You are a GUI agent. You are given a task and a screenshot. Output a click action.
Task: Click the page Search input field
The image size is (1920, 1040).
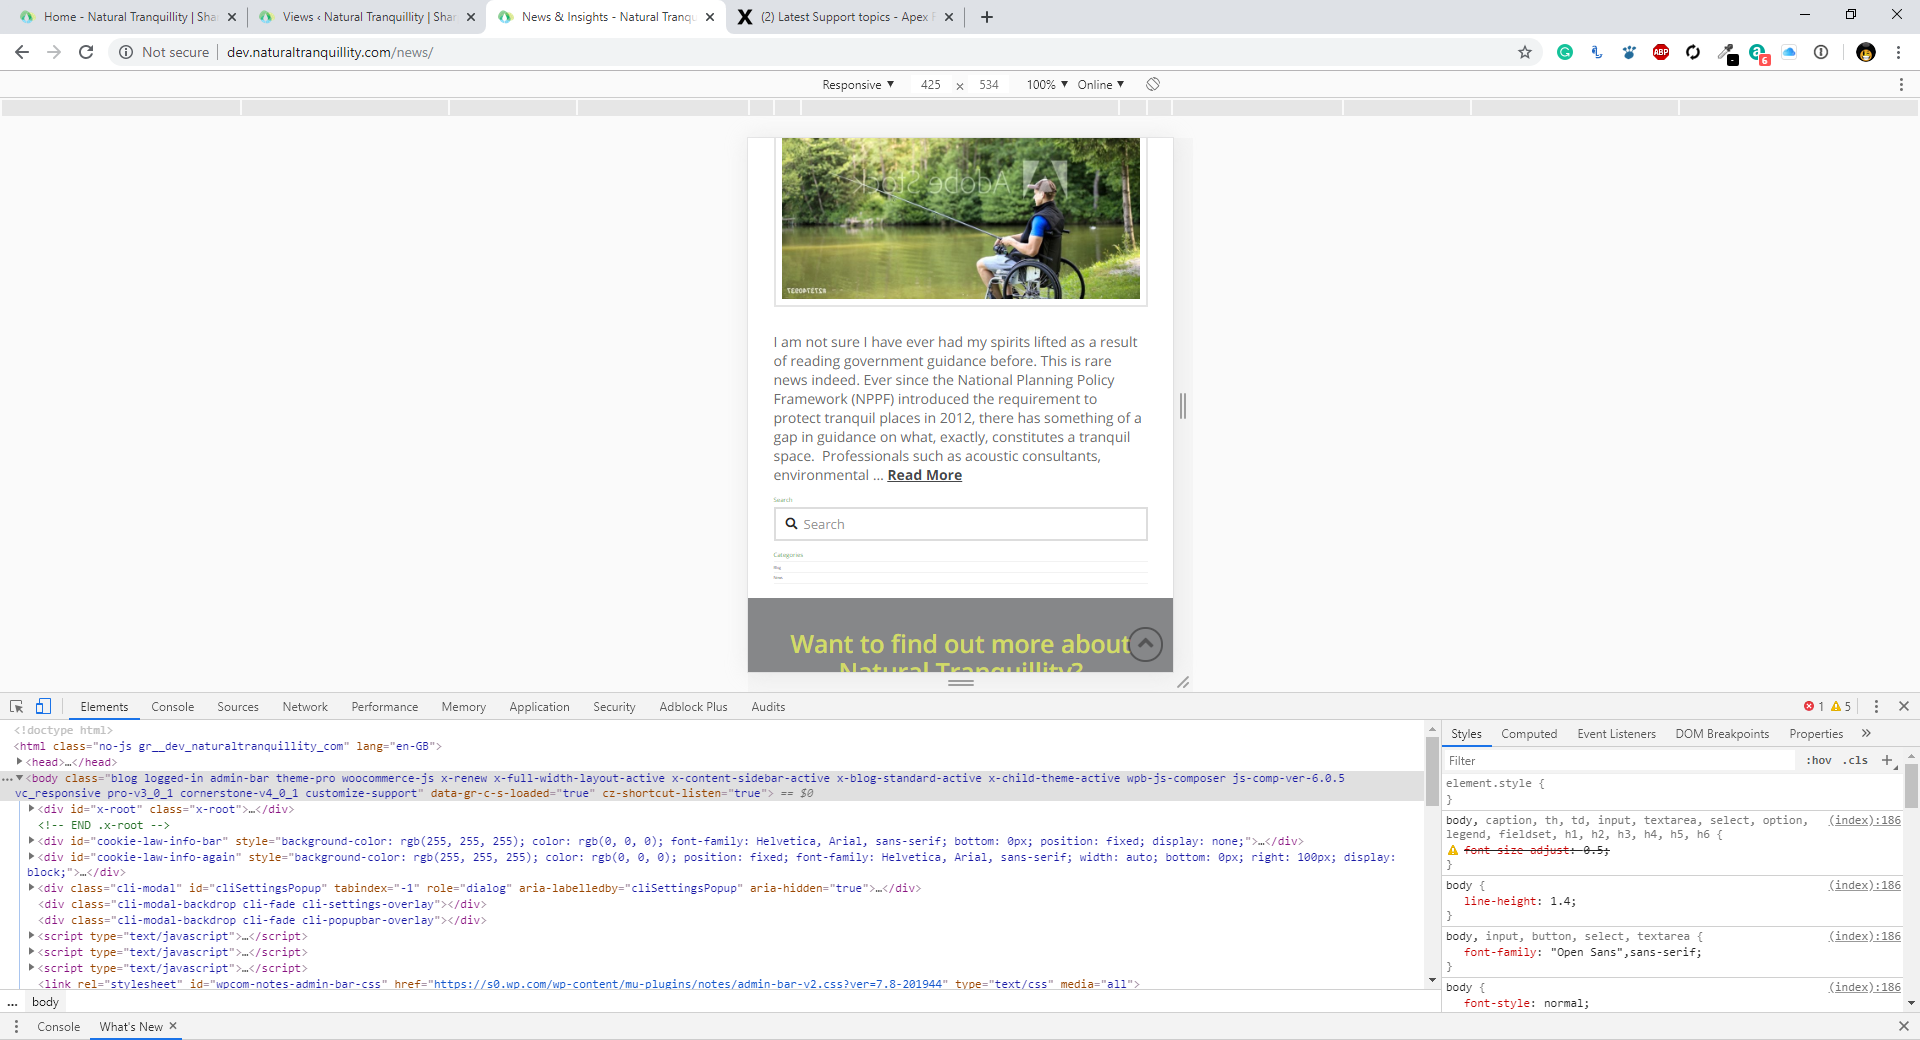961,524
